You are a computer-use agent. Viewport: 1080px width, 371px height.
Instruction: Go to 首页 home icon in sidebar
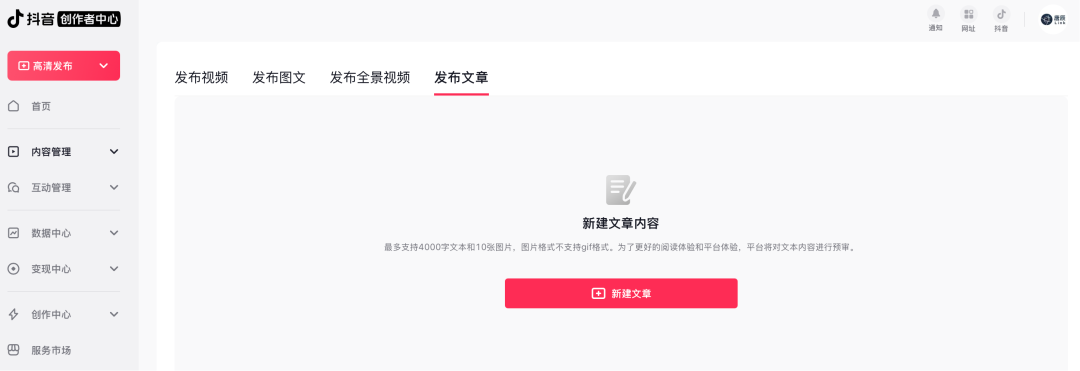pos(13,106)
